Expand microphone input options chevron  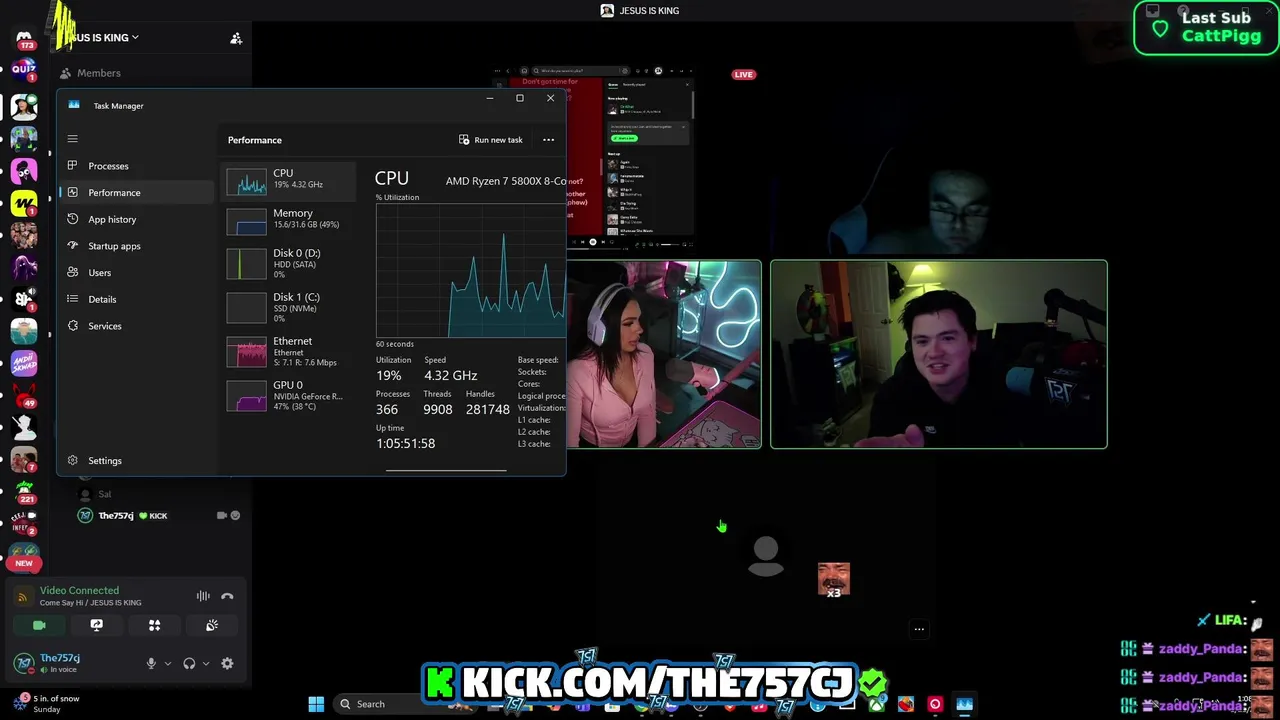coord(167,663)
